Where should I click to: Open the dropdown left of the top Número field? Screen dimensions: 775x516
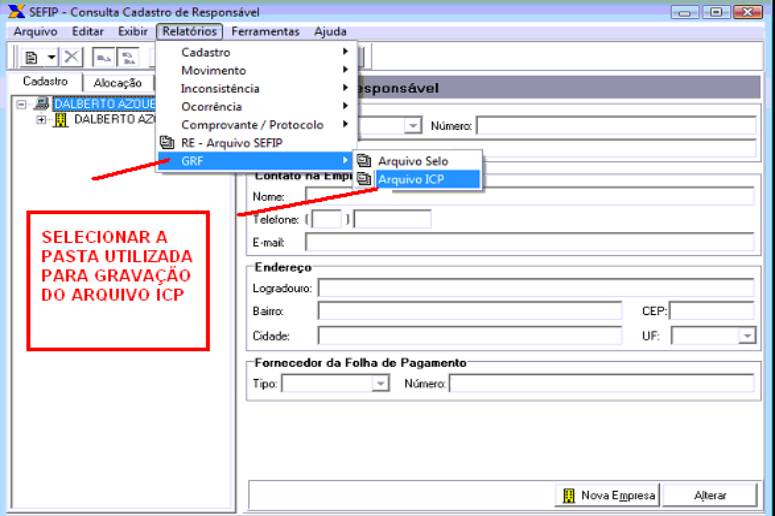tap(412, 126)
